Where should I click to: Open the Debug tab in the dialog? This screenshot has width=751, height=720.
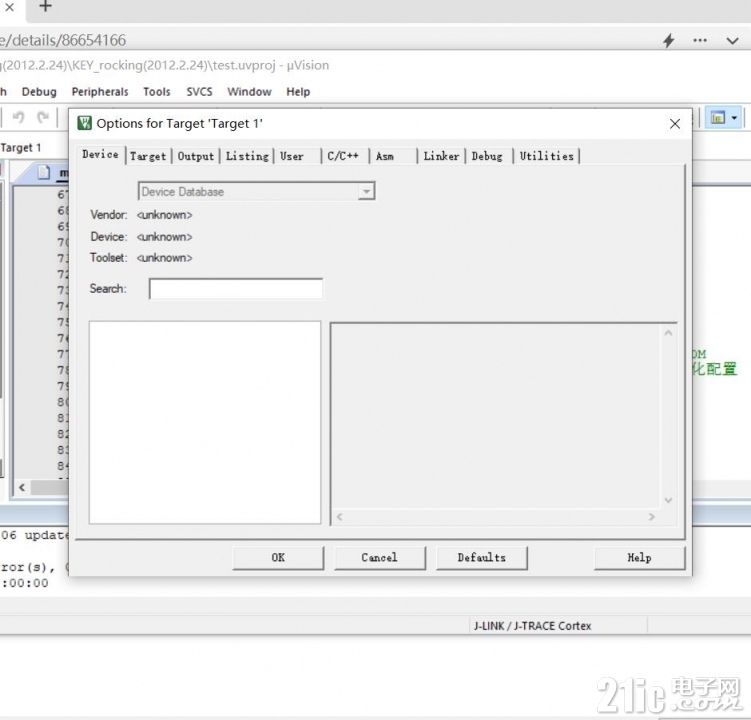[487, 156]
